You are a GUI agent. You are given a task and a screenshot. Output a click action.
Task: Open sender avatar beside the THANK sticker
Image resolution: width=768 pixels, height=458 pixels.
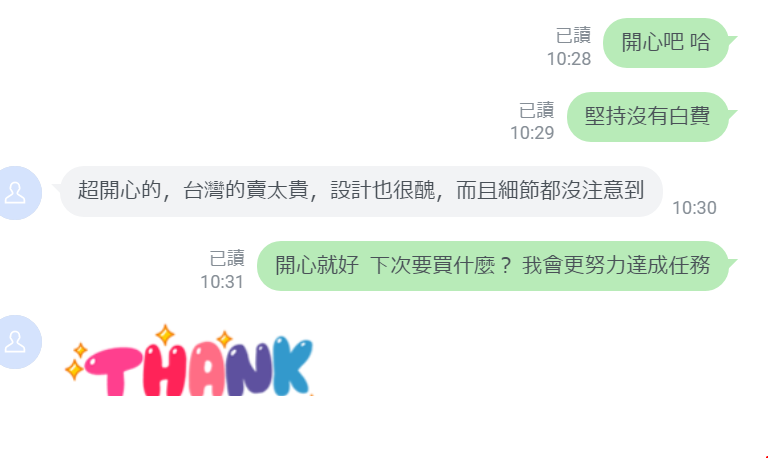pyautogui.click(x=16, y=341)
